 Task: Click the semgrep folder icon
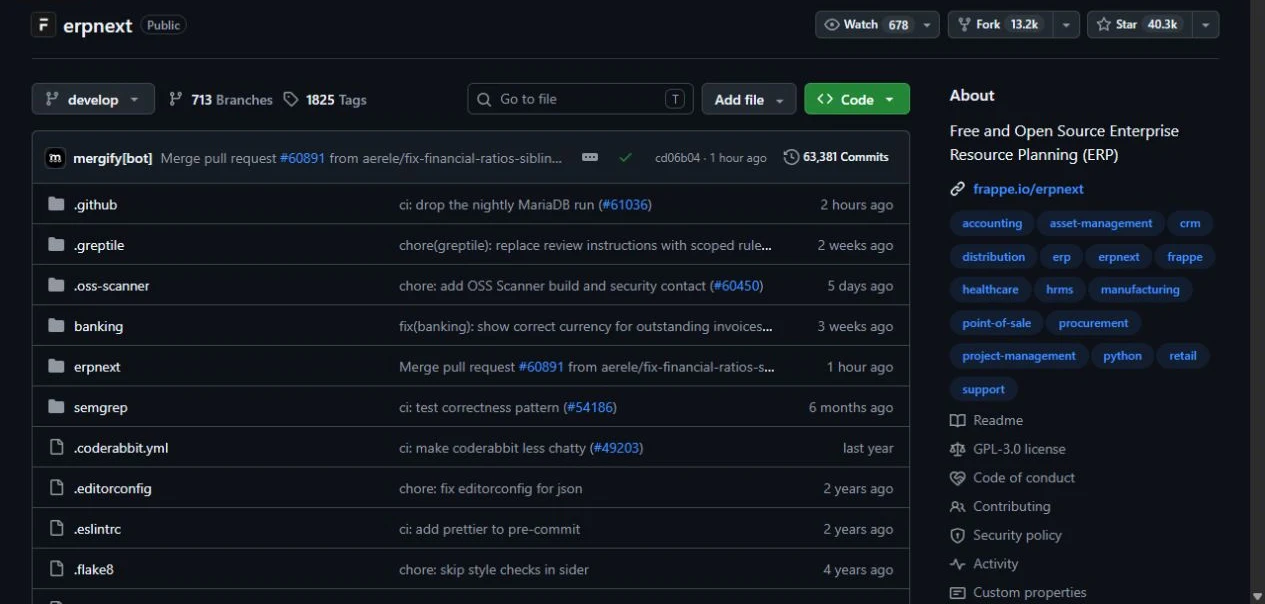56,407
